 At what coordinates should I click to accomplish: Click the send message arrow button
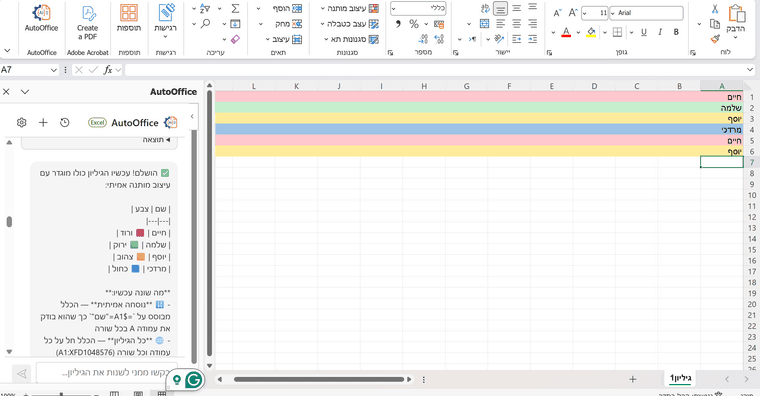[21, 373]
